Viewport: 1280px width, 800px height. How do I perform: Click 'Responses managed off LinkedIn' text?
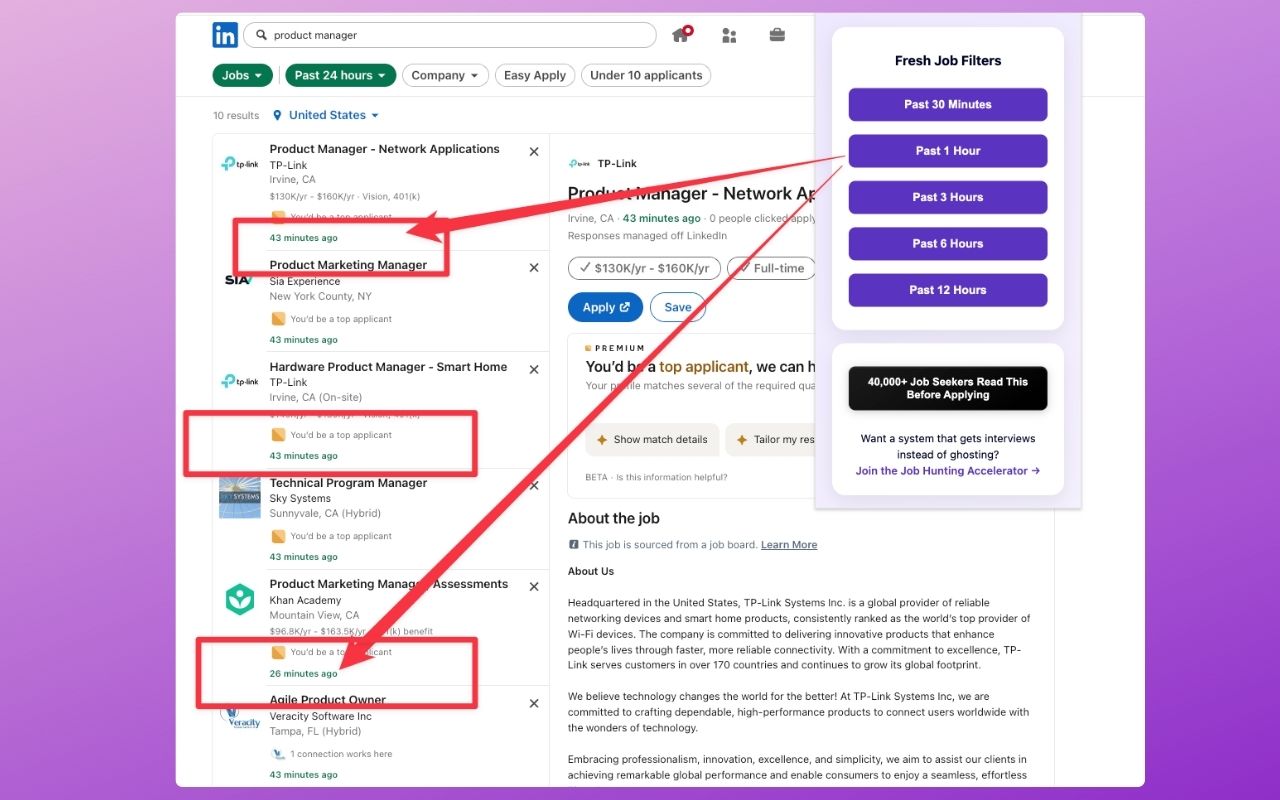(x=647, y=236)
